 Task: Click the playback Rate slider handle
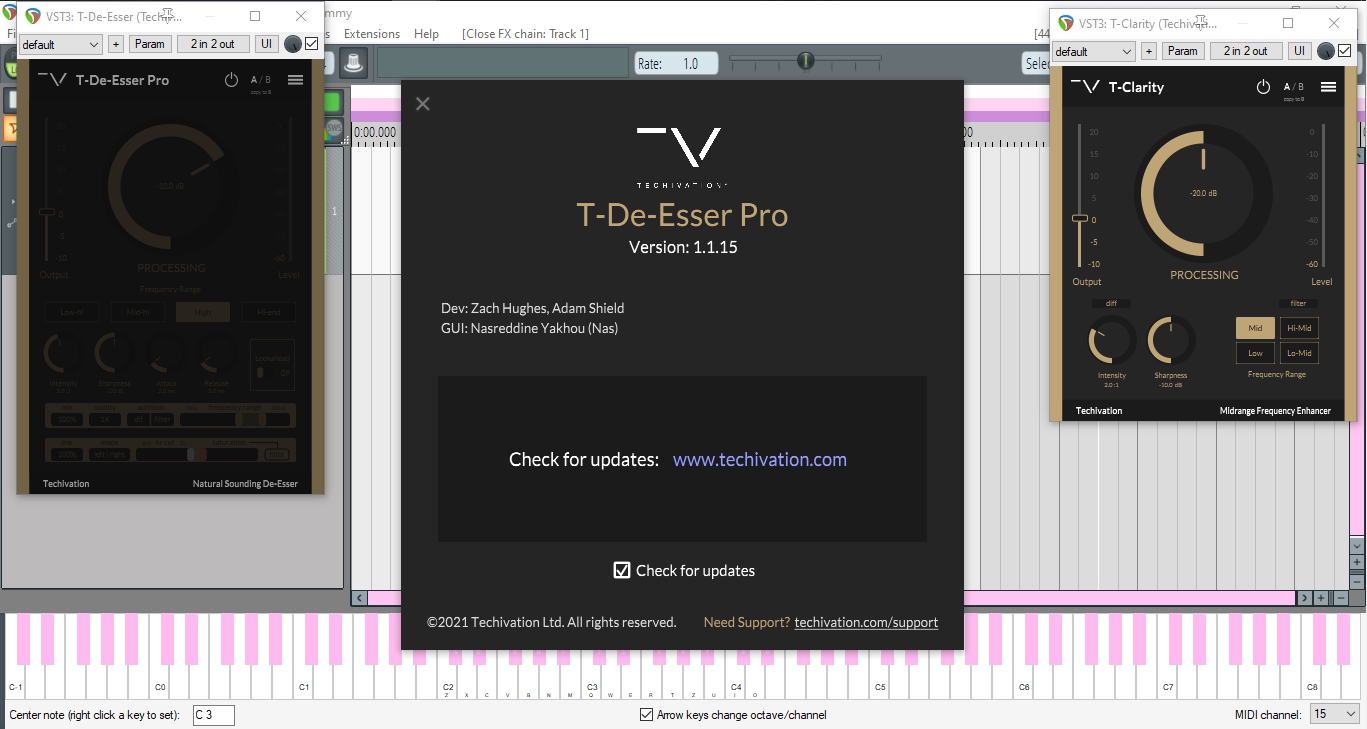[x=805, y=61]
